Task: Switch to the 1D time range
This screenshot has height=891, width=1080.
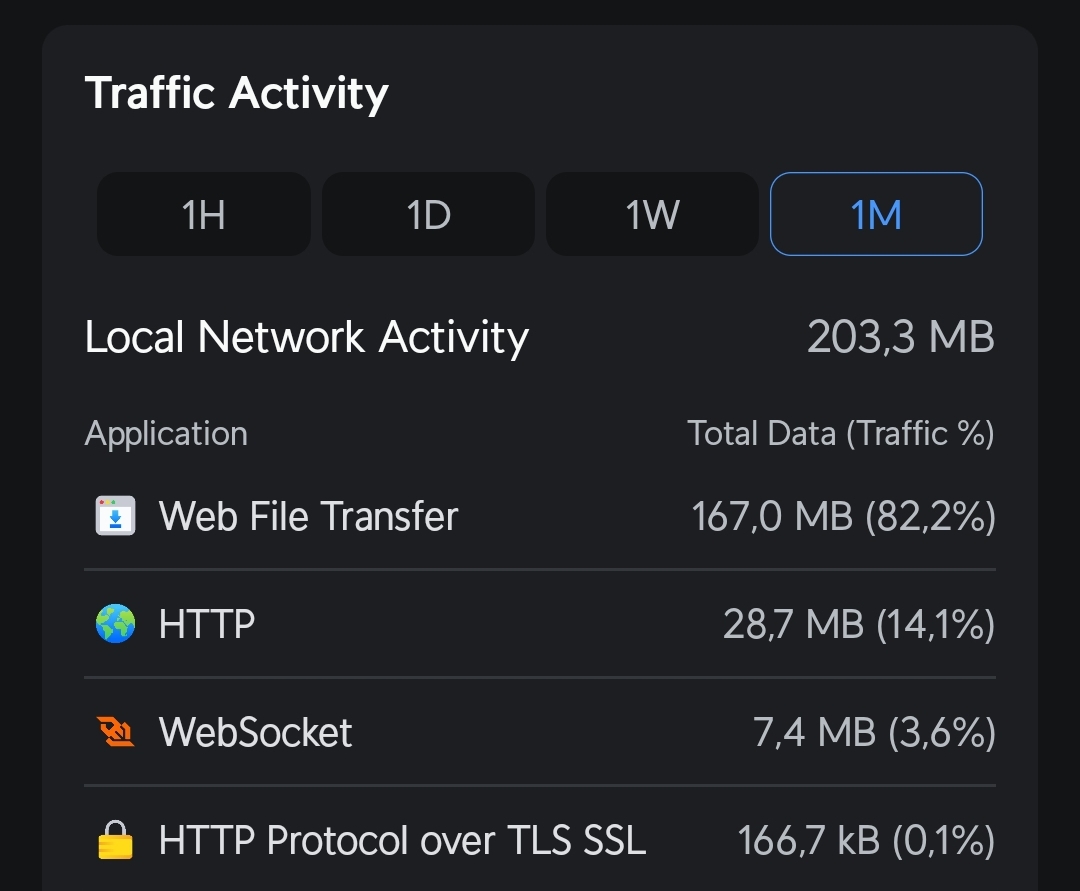Action: point(428,214)
